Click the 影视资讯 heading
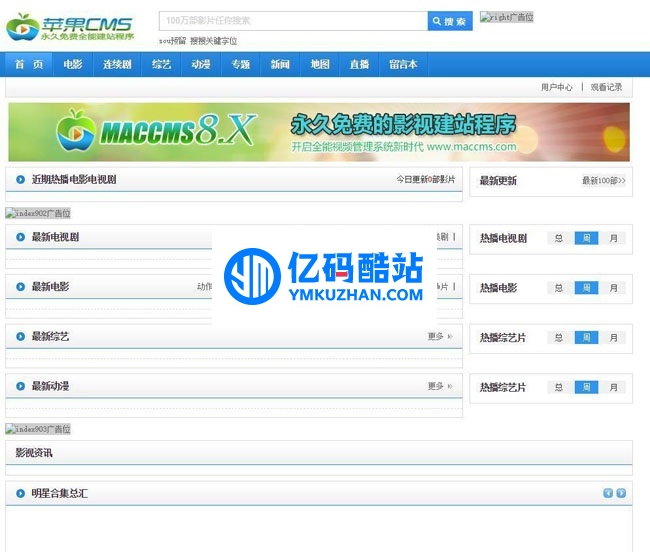Image resolution: width=650 pixels, height=552 pixels. [34, 453]
